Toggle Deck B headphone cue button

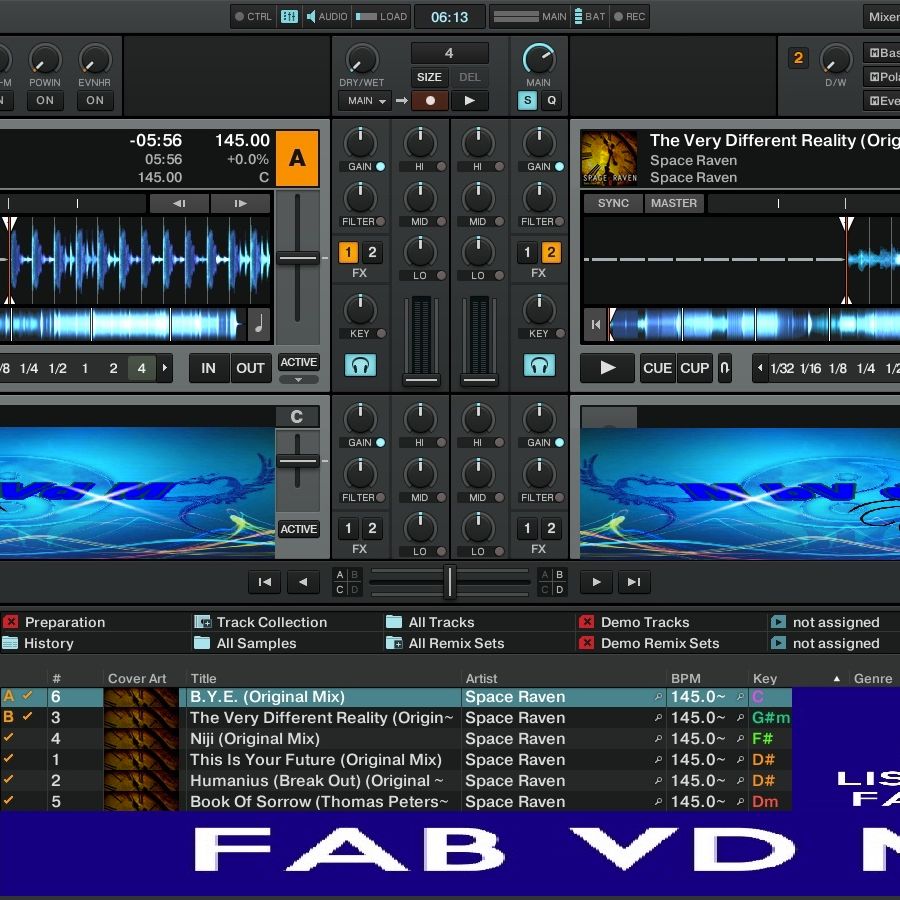[539, 365]
